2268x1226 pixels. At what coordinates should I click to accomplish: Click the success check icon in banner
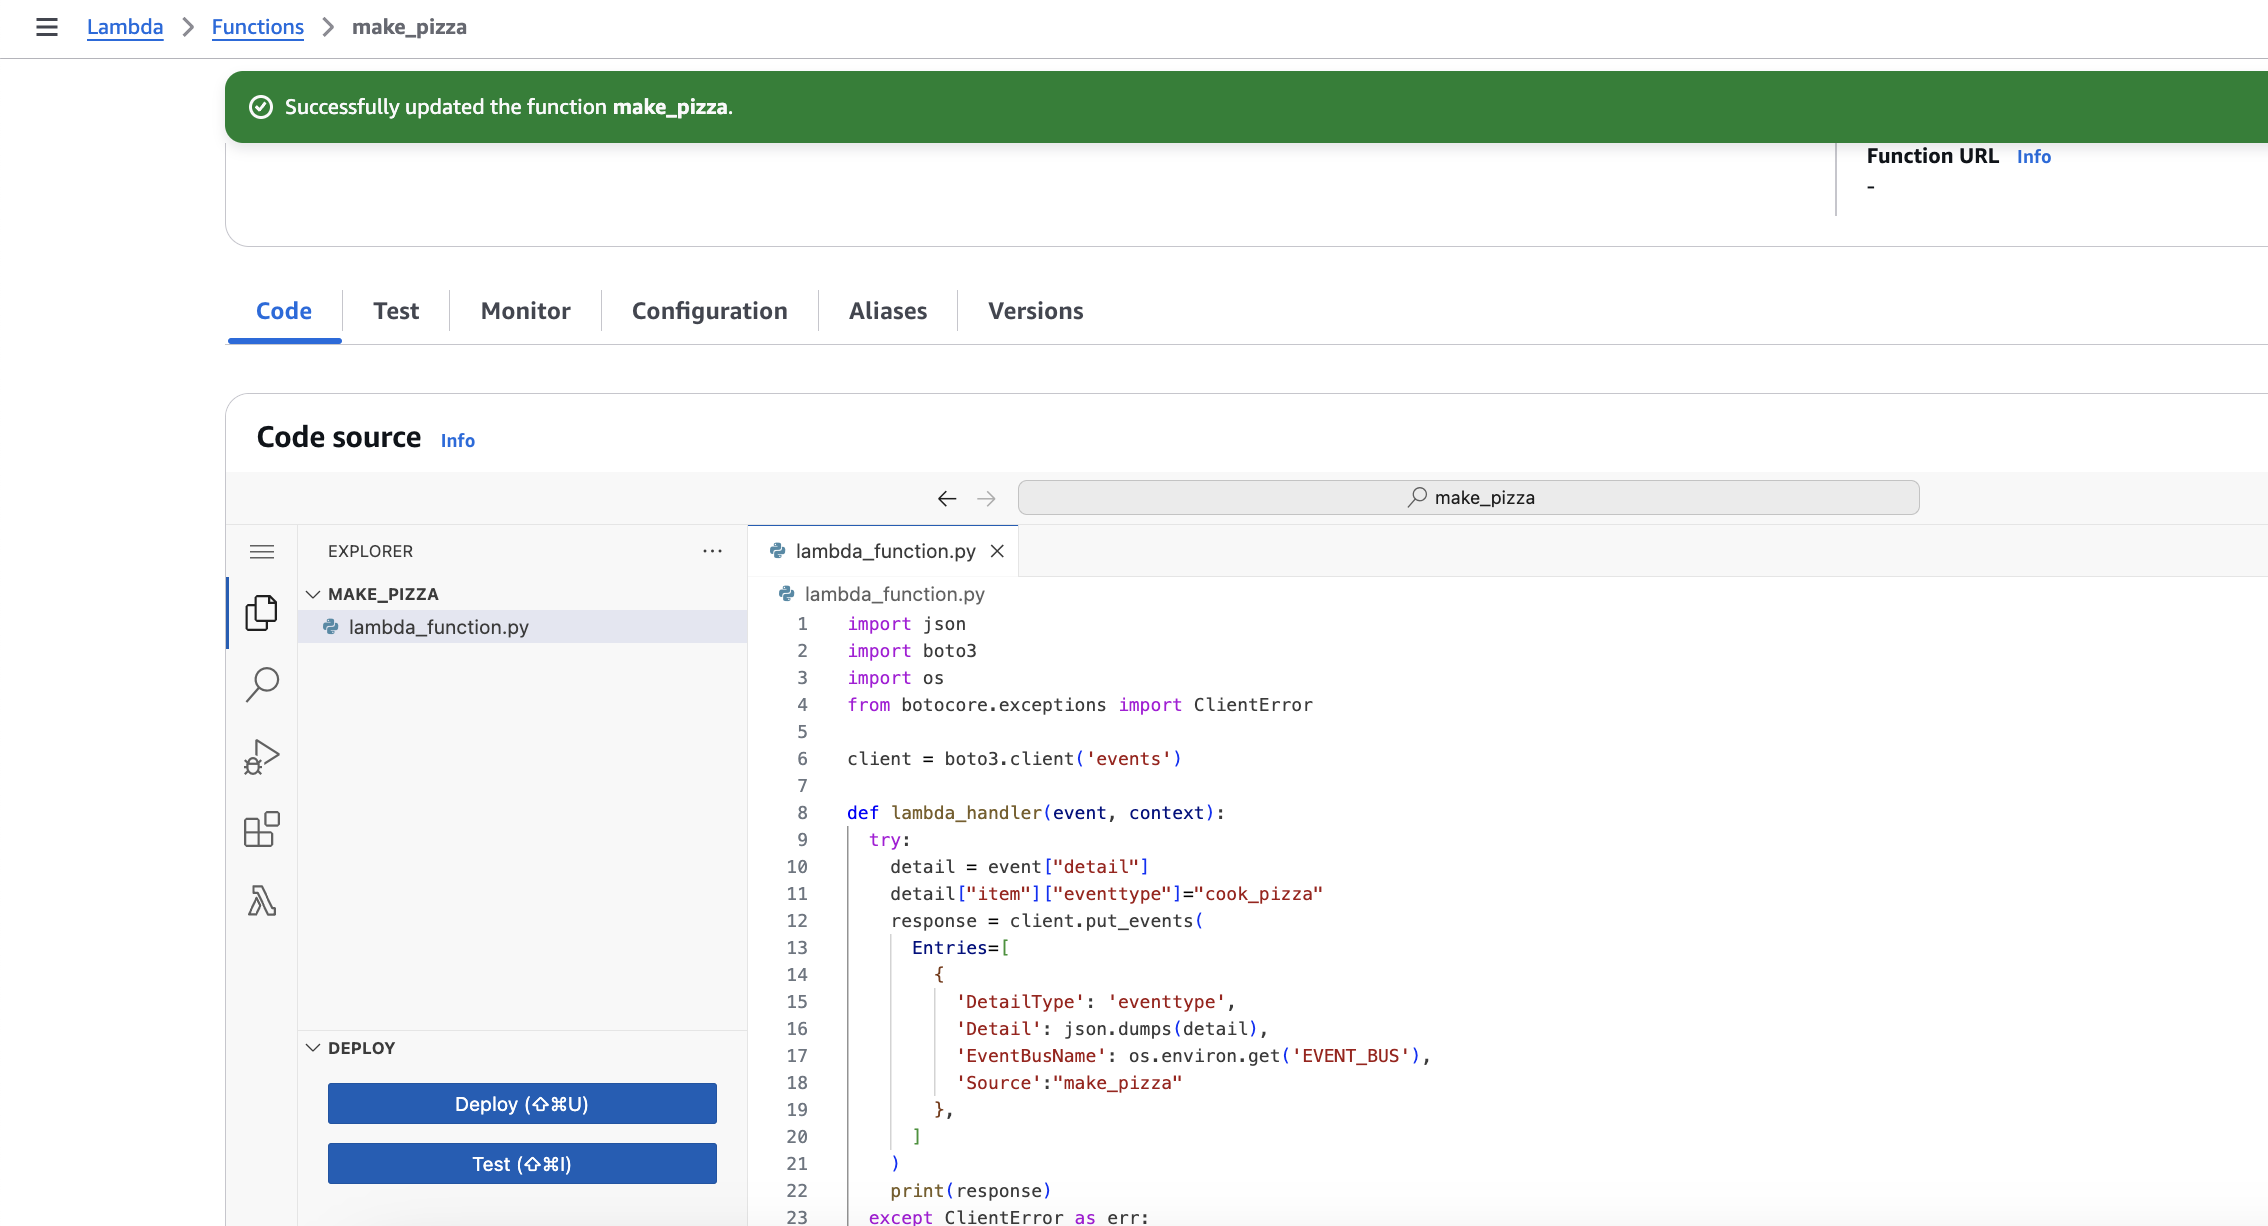[x=261, y=107]
